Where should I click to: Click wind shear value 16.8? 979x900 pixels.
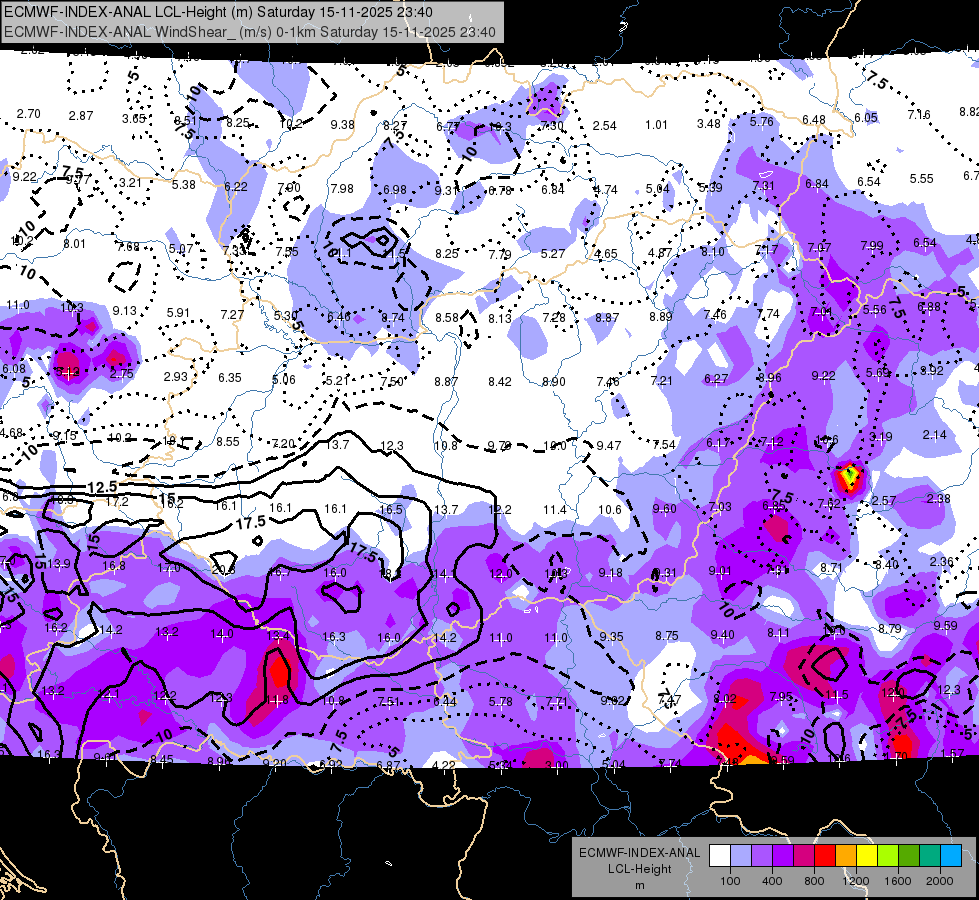[114, 565]
